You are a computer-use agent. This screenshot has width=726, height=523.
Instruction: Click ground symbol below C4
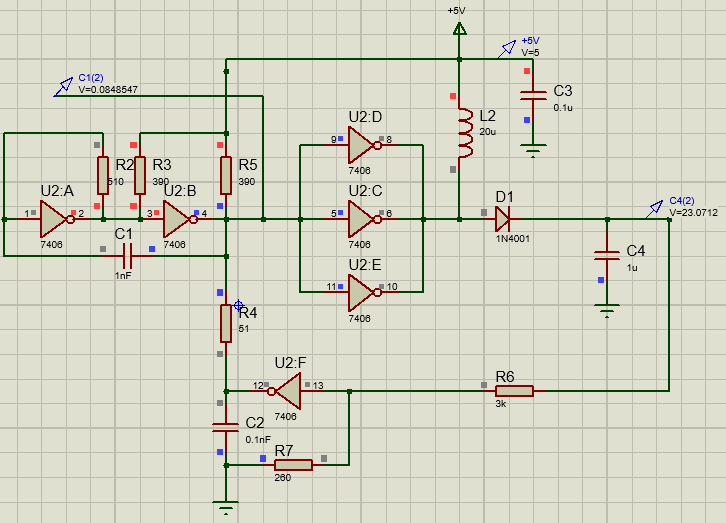(607, 311)
